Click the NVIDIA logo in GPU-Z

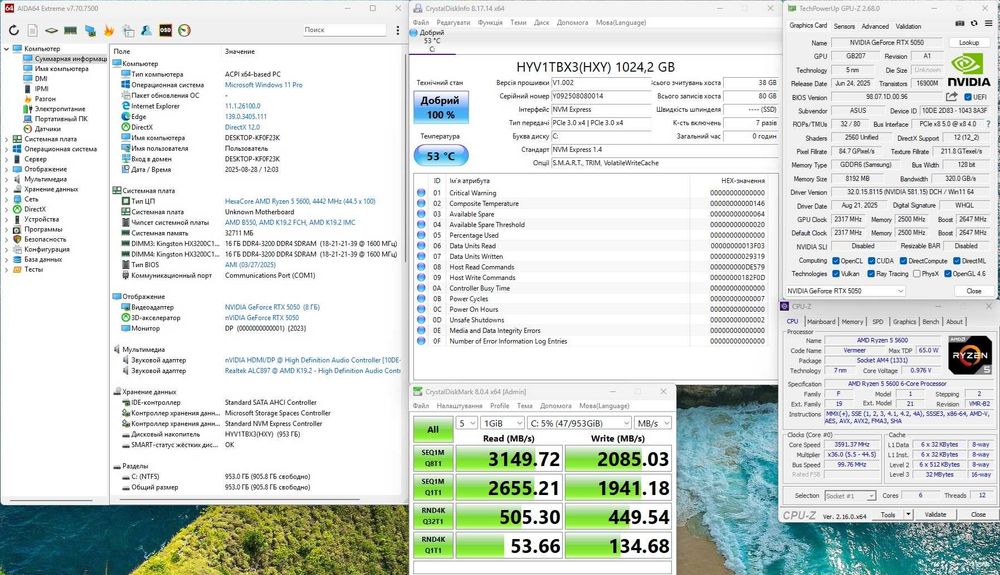point(968,69)
